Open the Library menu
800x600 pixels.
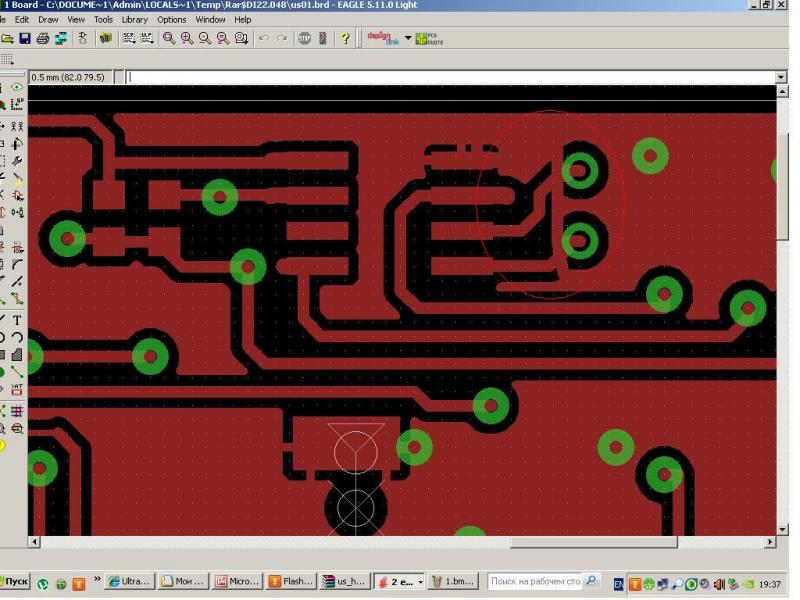pyautogui.click(x=134, y=19)
